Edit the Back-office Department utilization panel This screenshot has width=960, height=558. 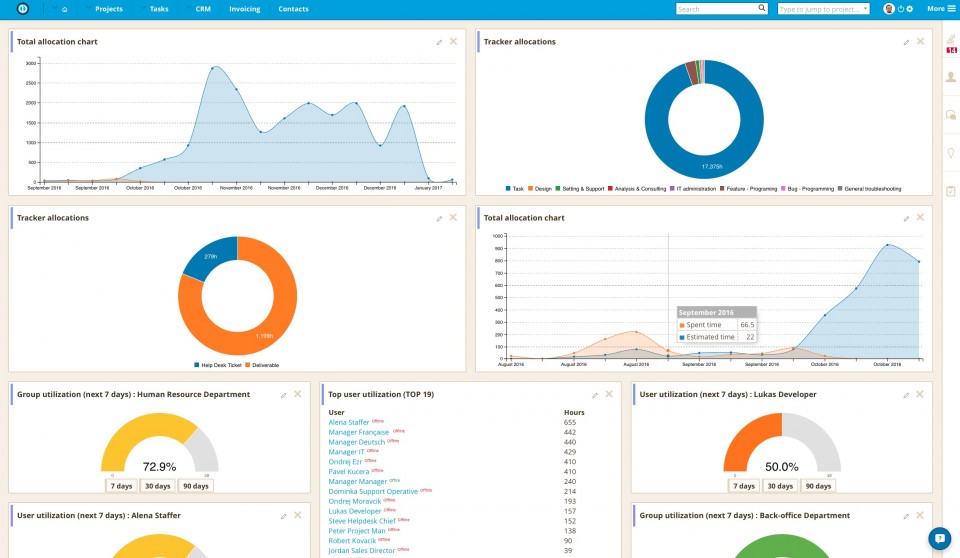(906, 516)
